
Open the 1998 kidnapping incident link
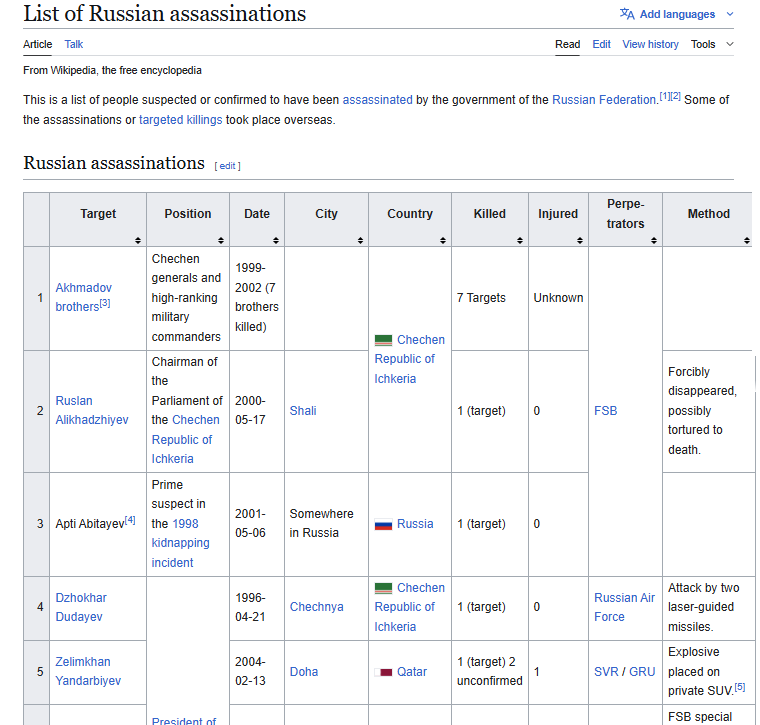180,543
